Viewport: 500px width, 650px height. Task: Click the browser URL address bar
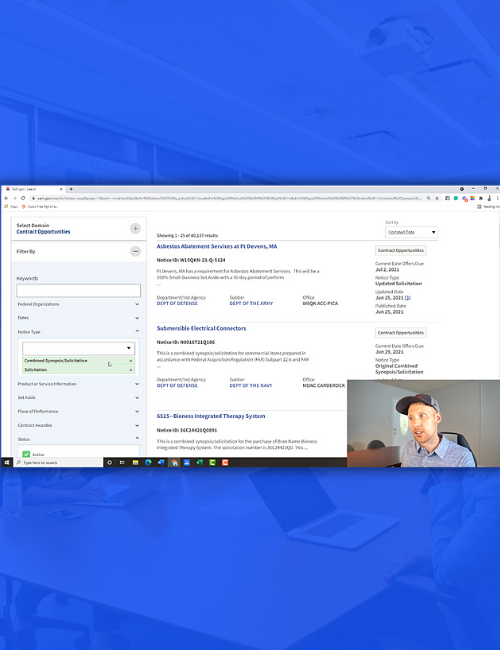tap(228, 198)
